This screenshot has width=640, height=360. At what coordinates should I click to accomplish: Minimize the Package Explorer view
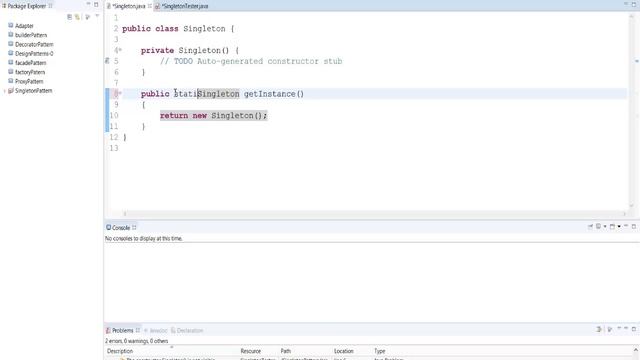tap(88, 4)
